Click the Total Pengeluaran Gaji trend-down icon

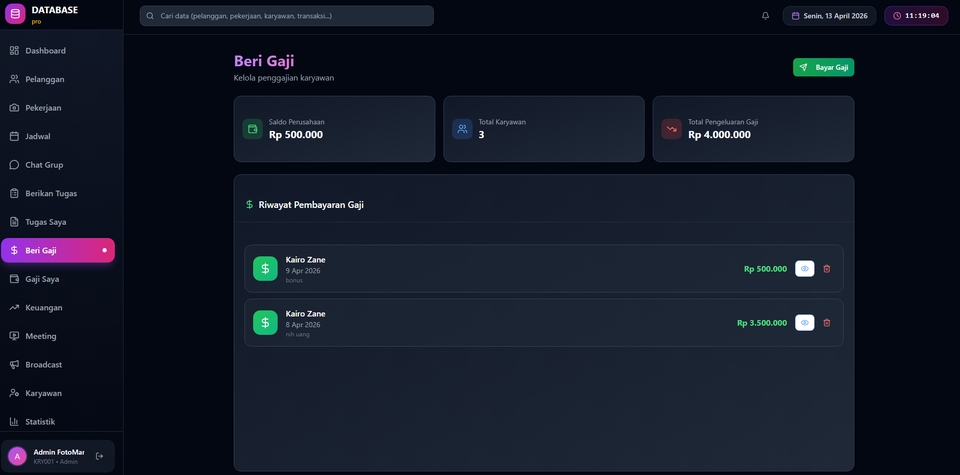[672, 129]
